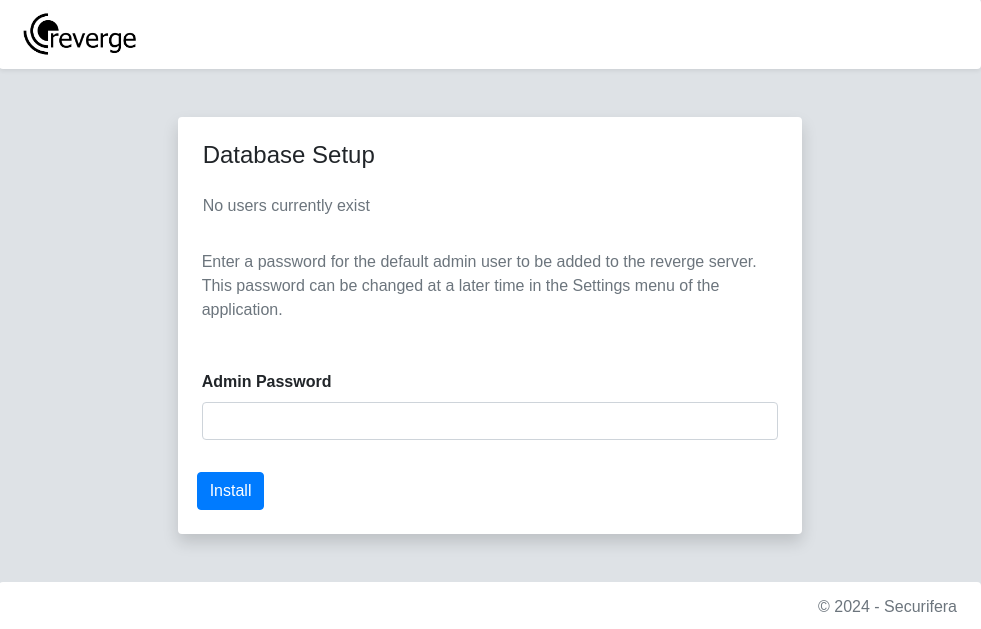Click the © 2024 copyright text
Viewport: 981px width, 629px height.
pyautogui.click(x=843, y=606)
